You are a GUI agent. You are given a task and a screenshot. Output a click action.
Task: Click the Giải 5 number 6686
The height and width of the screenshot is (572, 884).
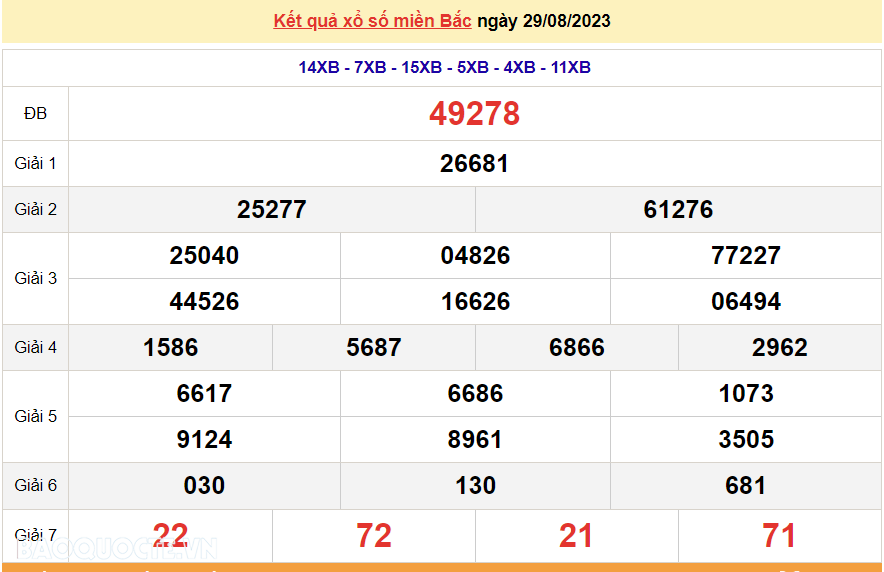point(475,393)
